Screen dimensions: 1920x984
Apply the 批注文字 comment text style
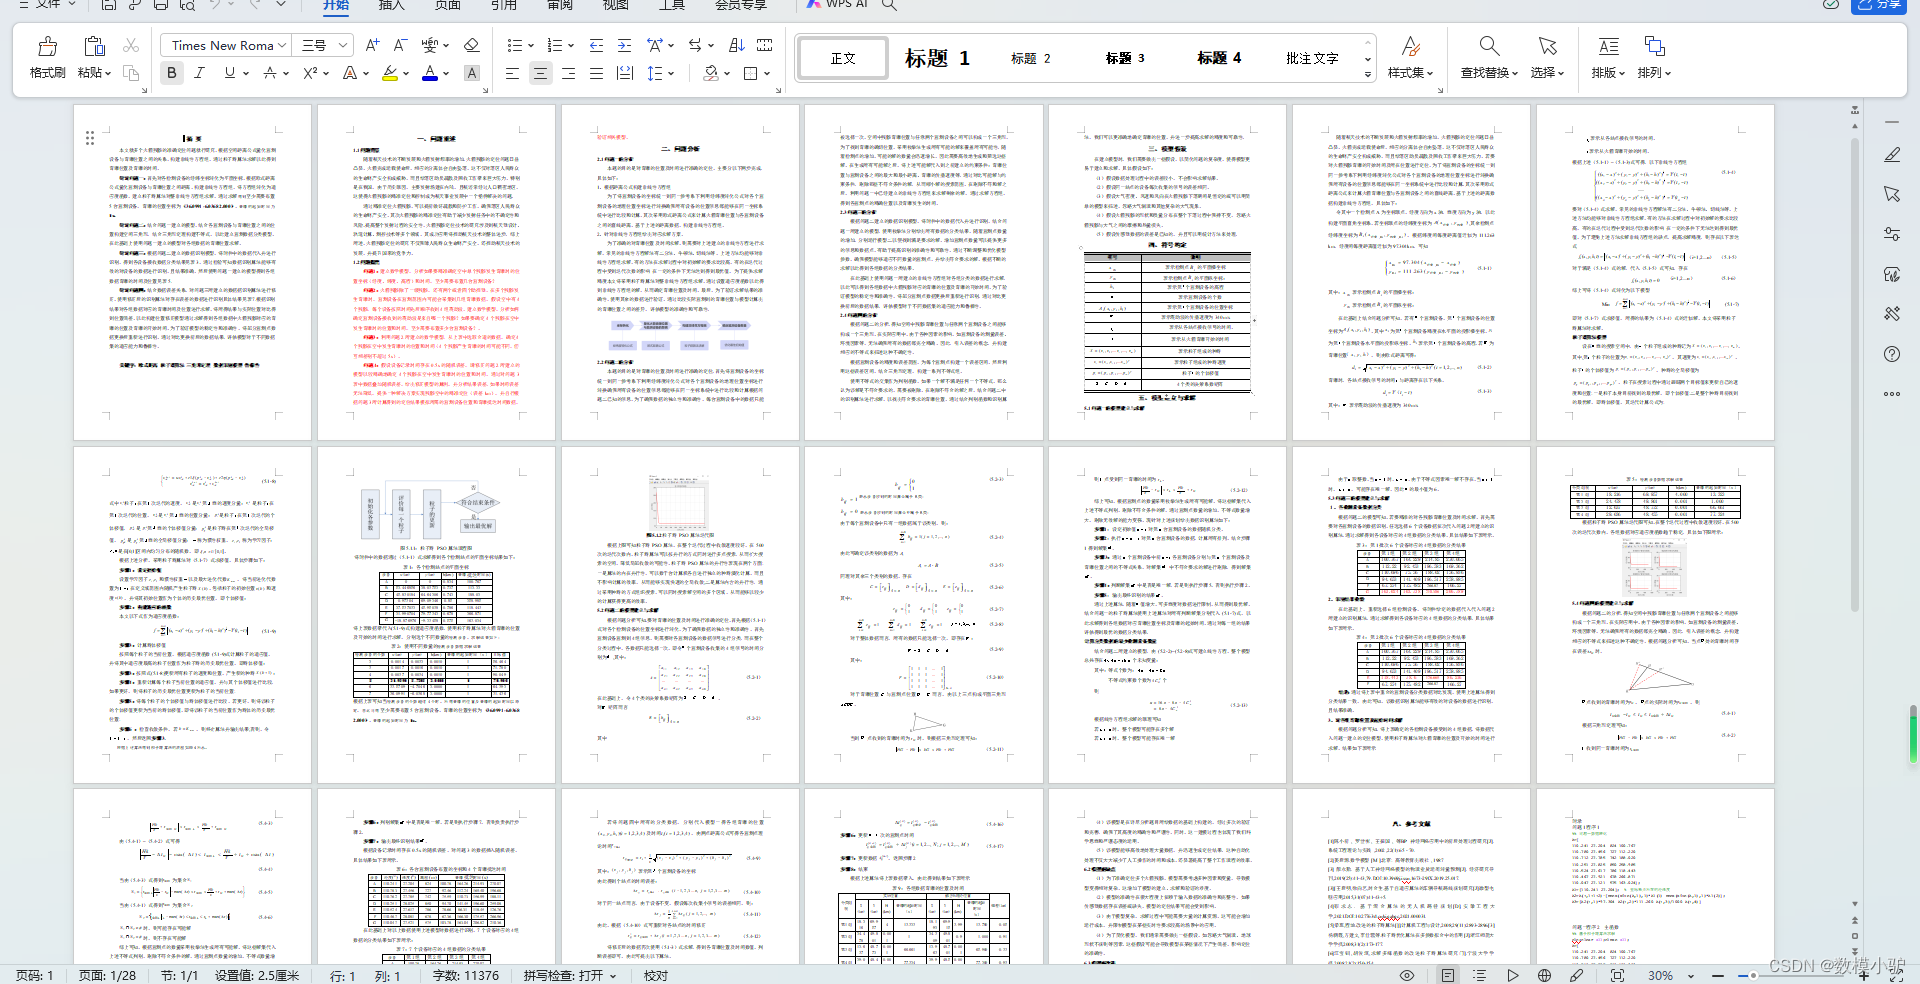[1312, 58]
